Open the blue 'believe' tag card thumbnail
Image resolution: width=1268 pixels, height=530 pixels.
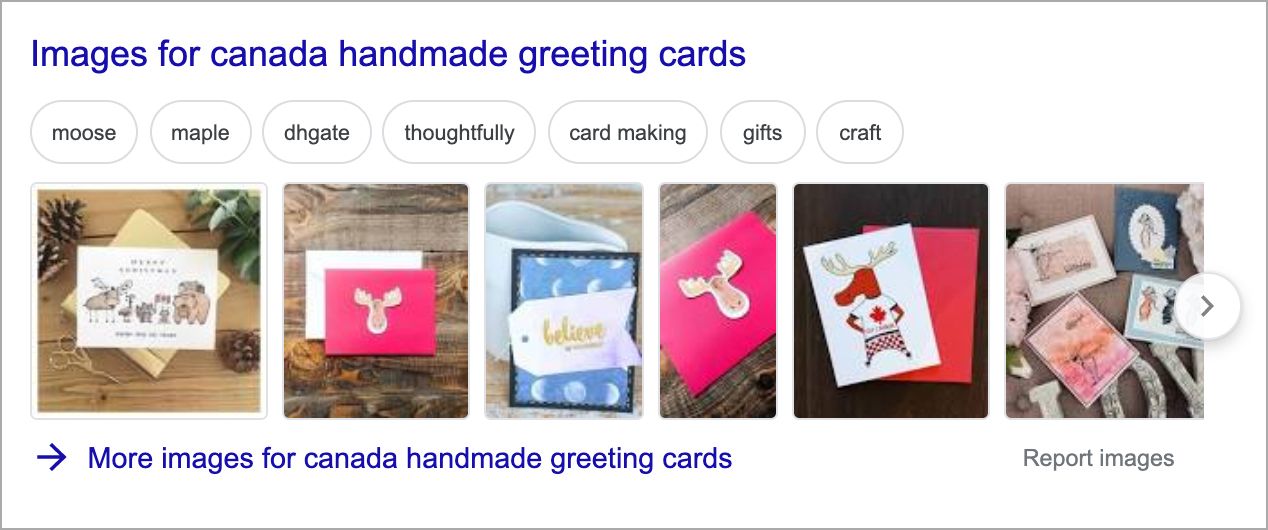[564, 300]
